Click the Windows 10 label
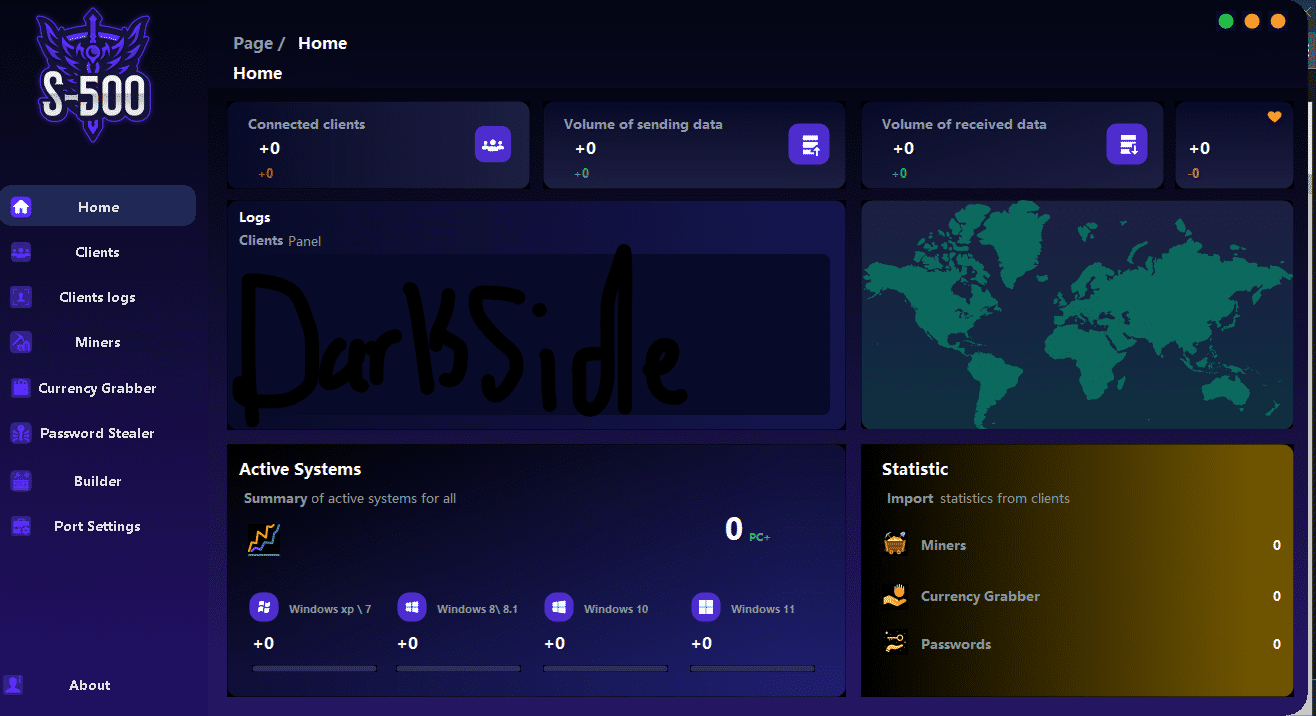Image resolution: width=1316 pixels, height=716 pixels. point(616,609)
